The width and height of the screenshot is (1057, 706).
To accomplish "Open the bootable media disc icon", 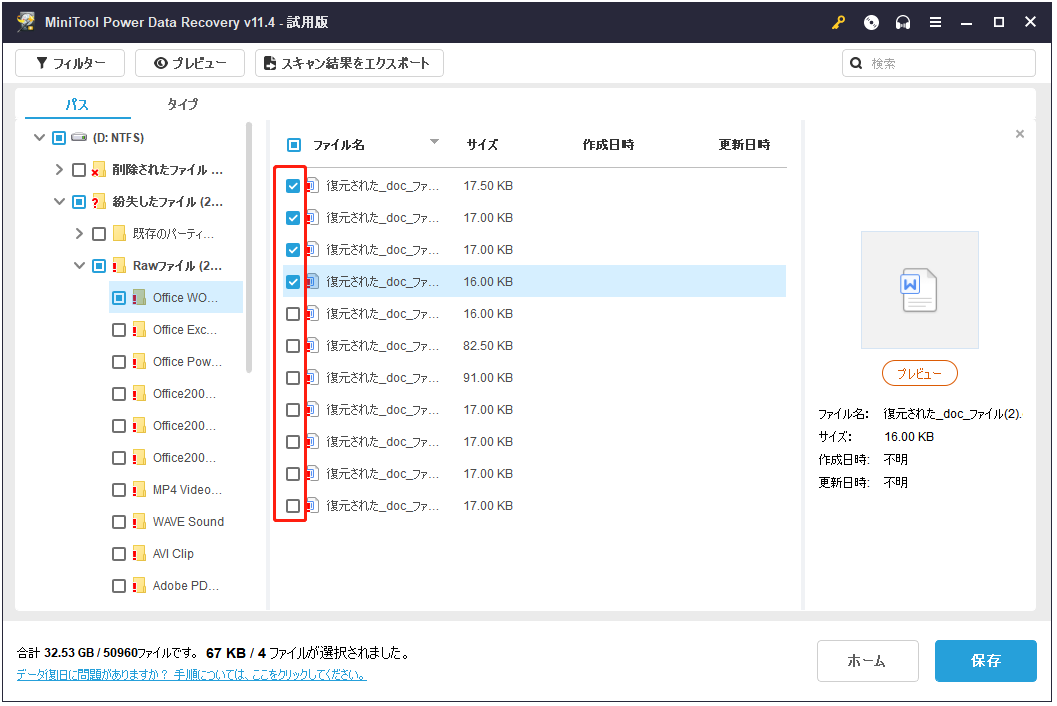I will pos(870,21).
